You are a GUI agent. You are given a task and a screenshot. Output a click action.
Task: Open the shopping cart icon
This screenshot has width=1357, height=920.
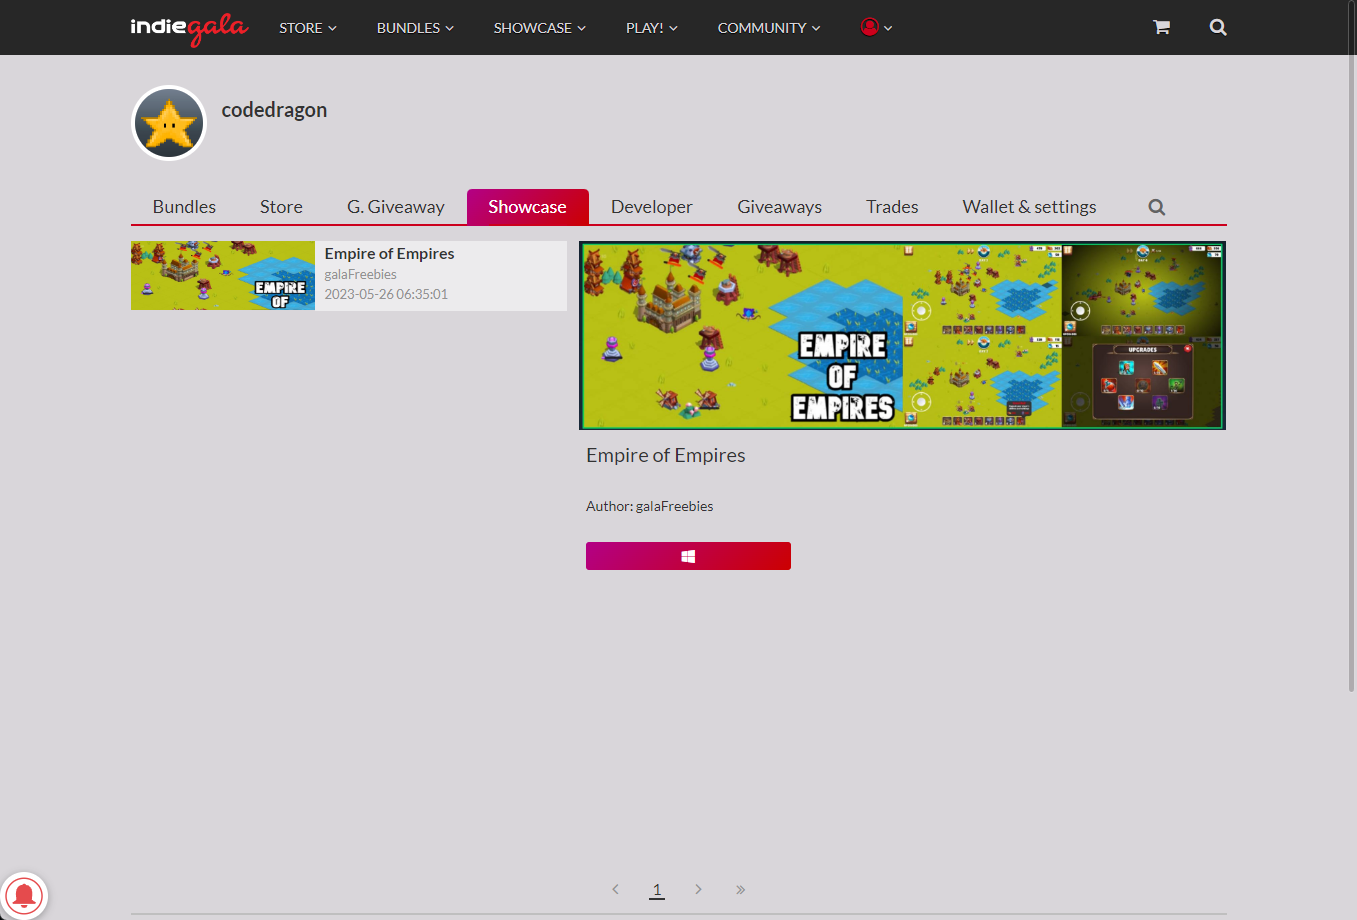click(x=1161, y=27)
